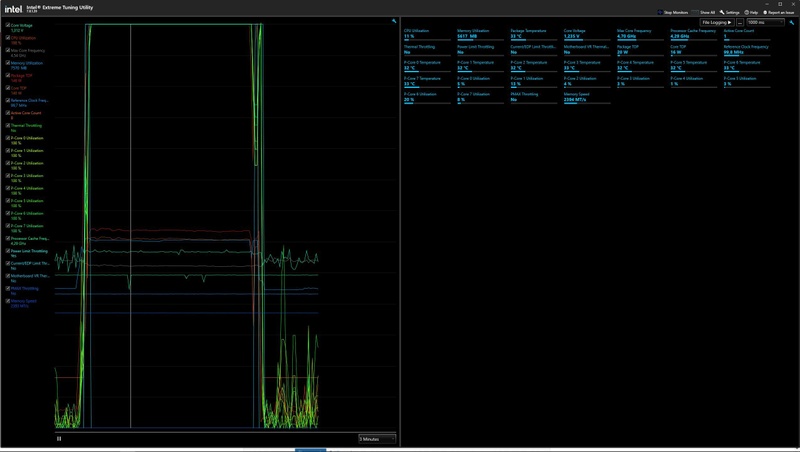
Task: Select the Package Temperature 33 °C tile
Action: (x=534, y=34)
